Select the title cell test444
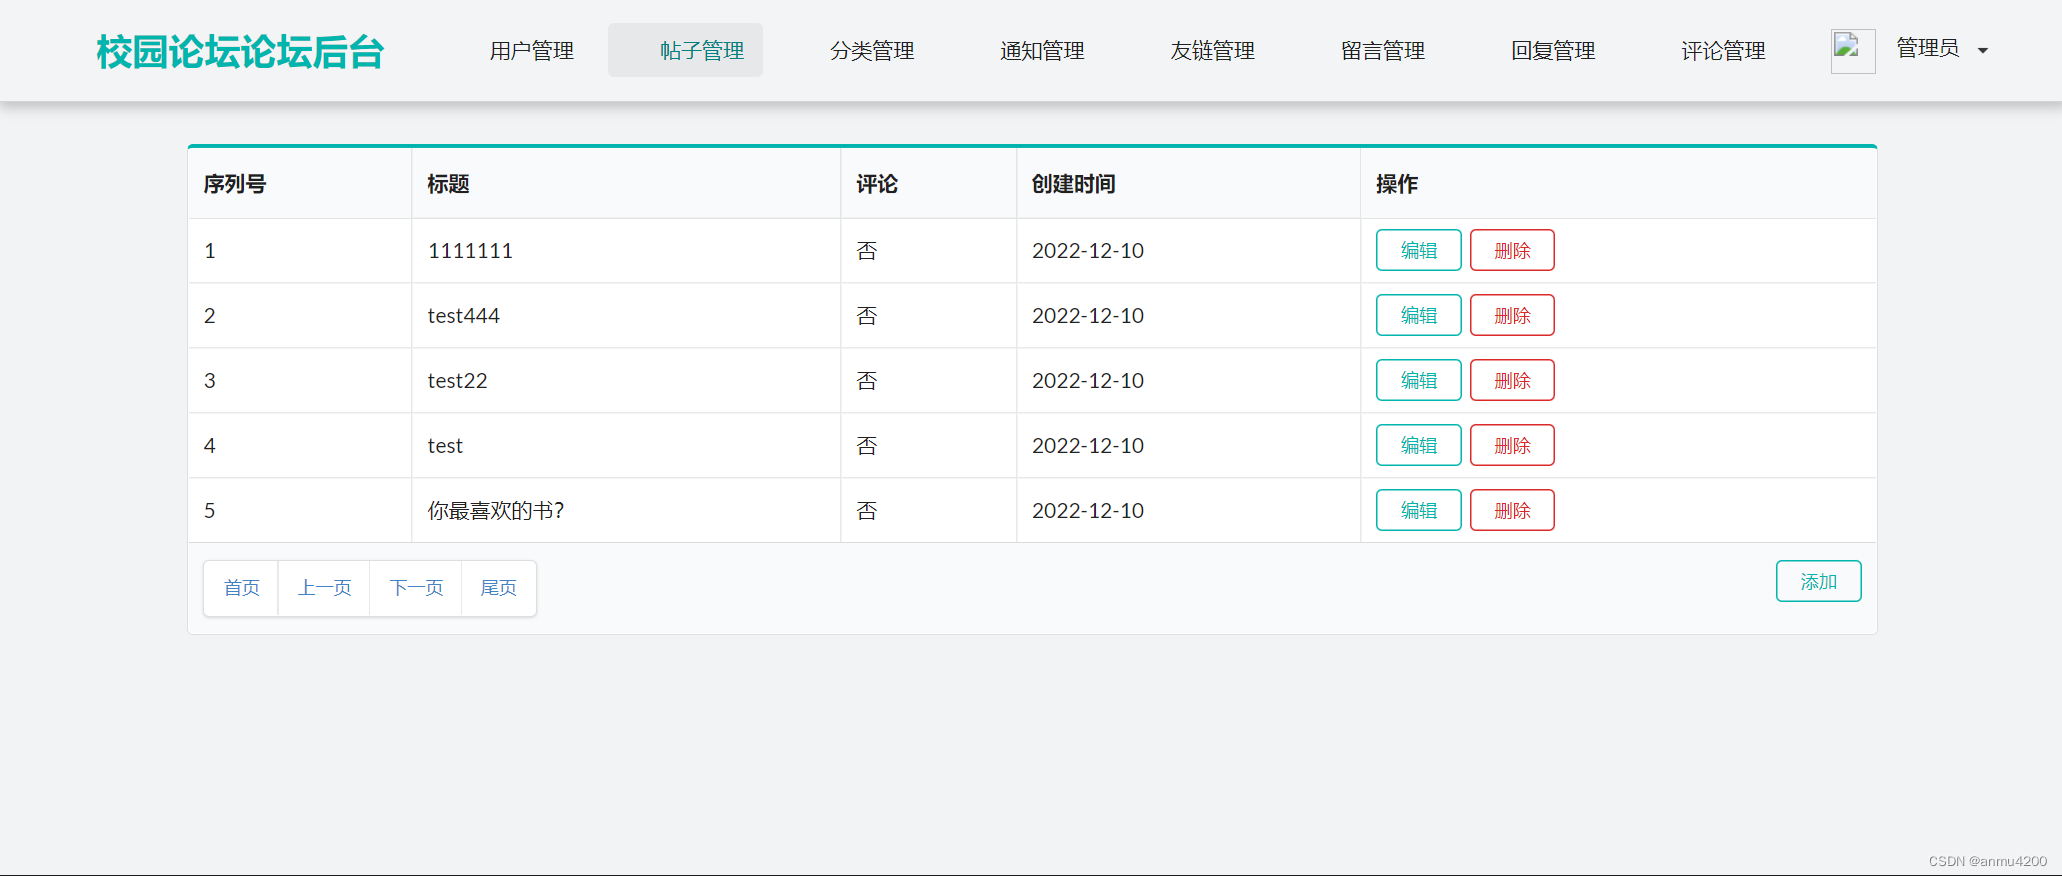2062x876 pixels. coord(626,315)
